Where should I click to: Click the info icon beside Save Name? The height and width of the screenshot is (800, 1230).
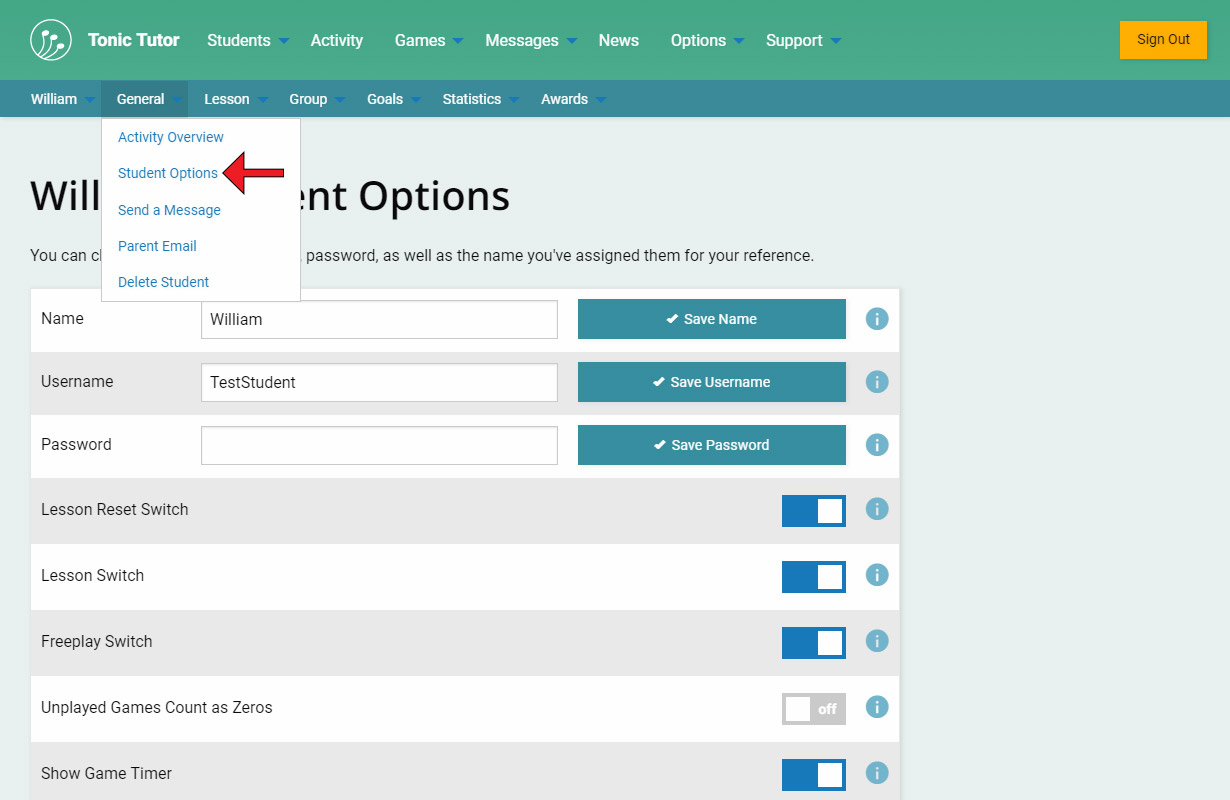(877, 319)
